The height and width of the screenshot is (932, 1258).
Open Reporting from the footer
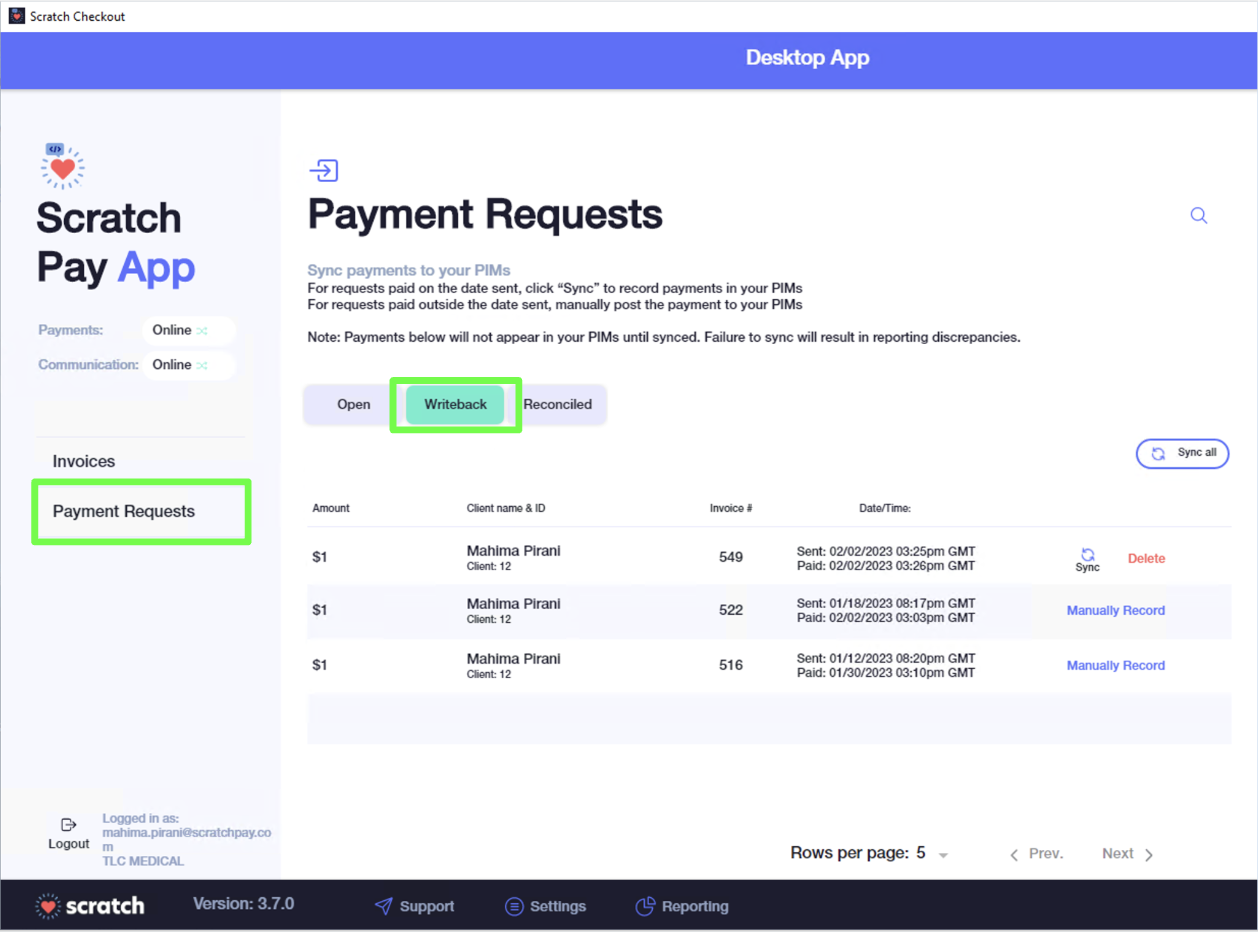[682, 906]
